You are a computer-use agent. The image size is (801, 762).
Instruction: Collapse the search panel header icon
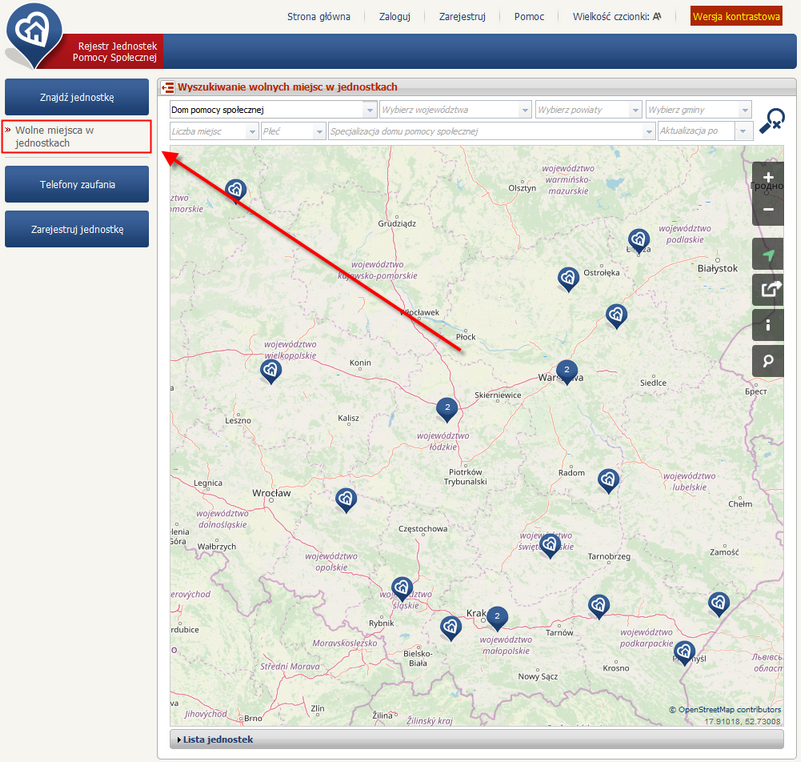click(168, 88)
